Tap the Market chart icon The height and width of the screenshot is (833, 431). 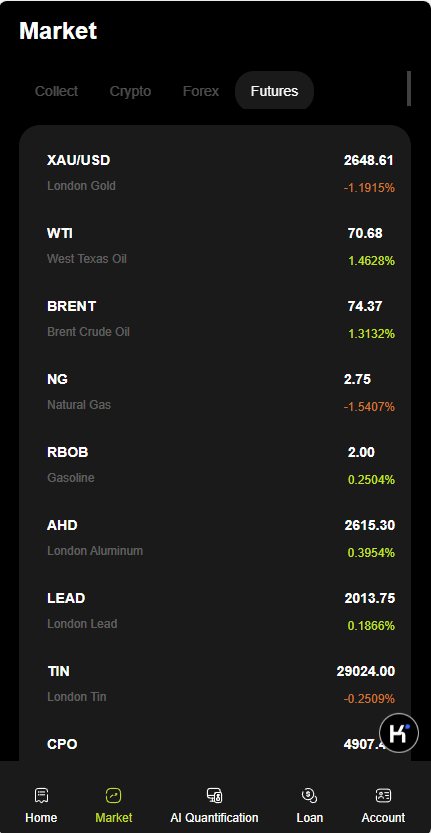coord(114,795)
